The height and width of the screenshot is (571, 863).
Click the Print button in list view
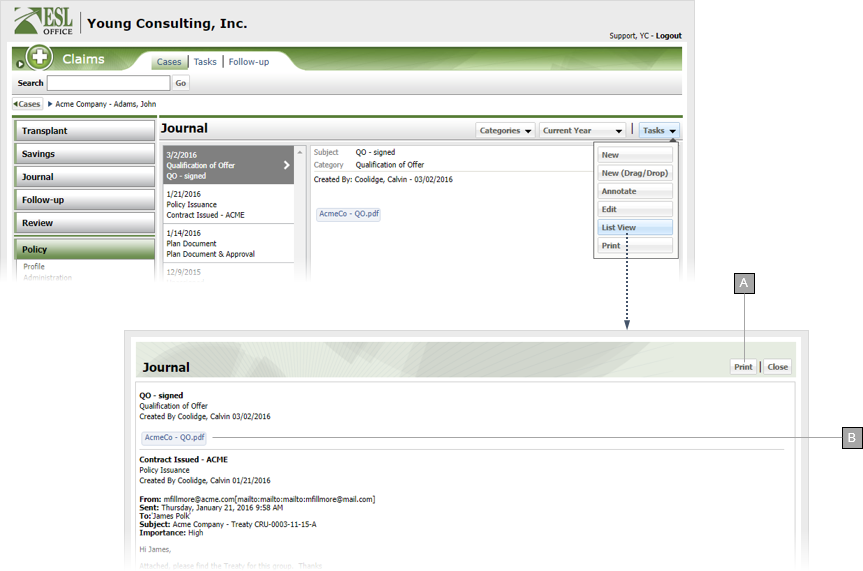click(743, 367)
